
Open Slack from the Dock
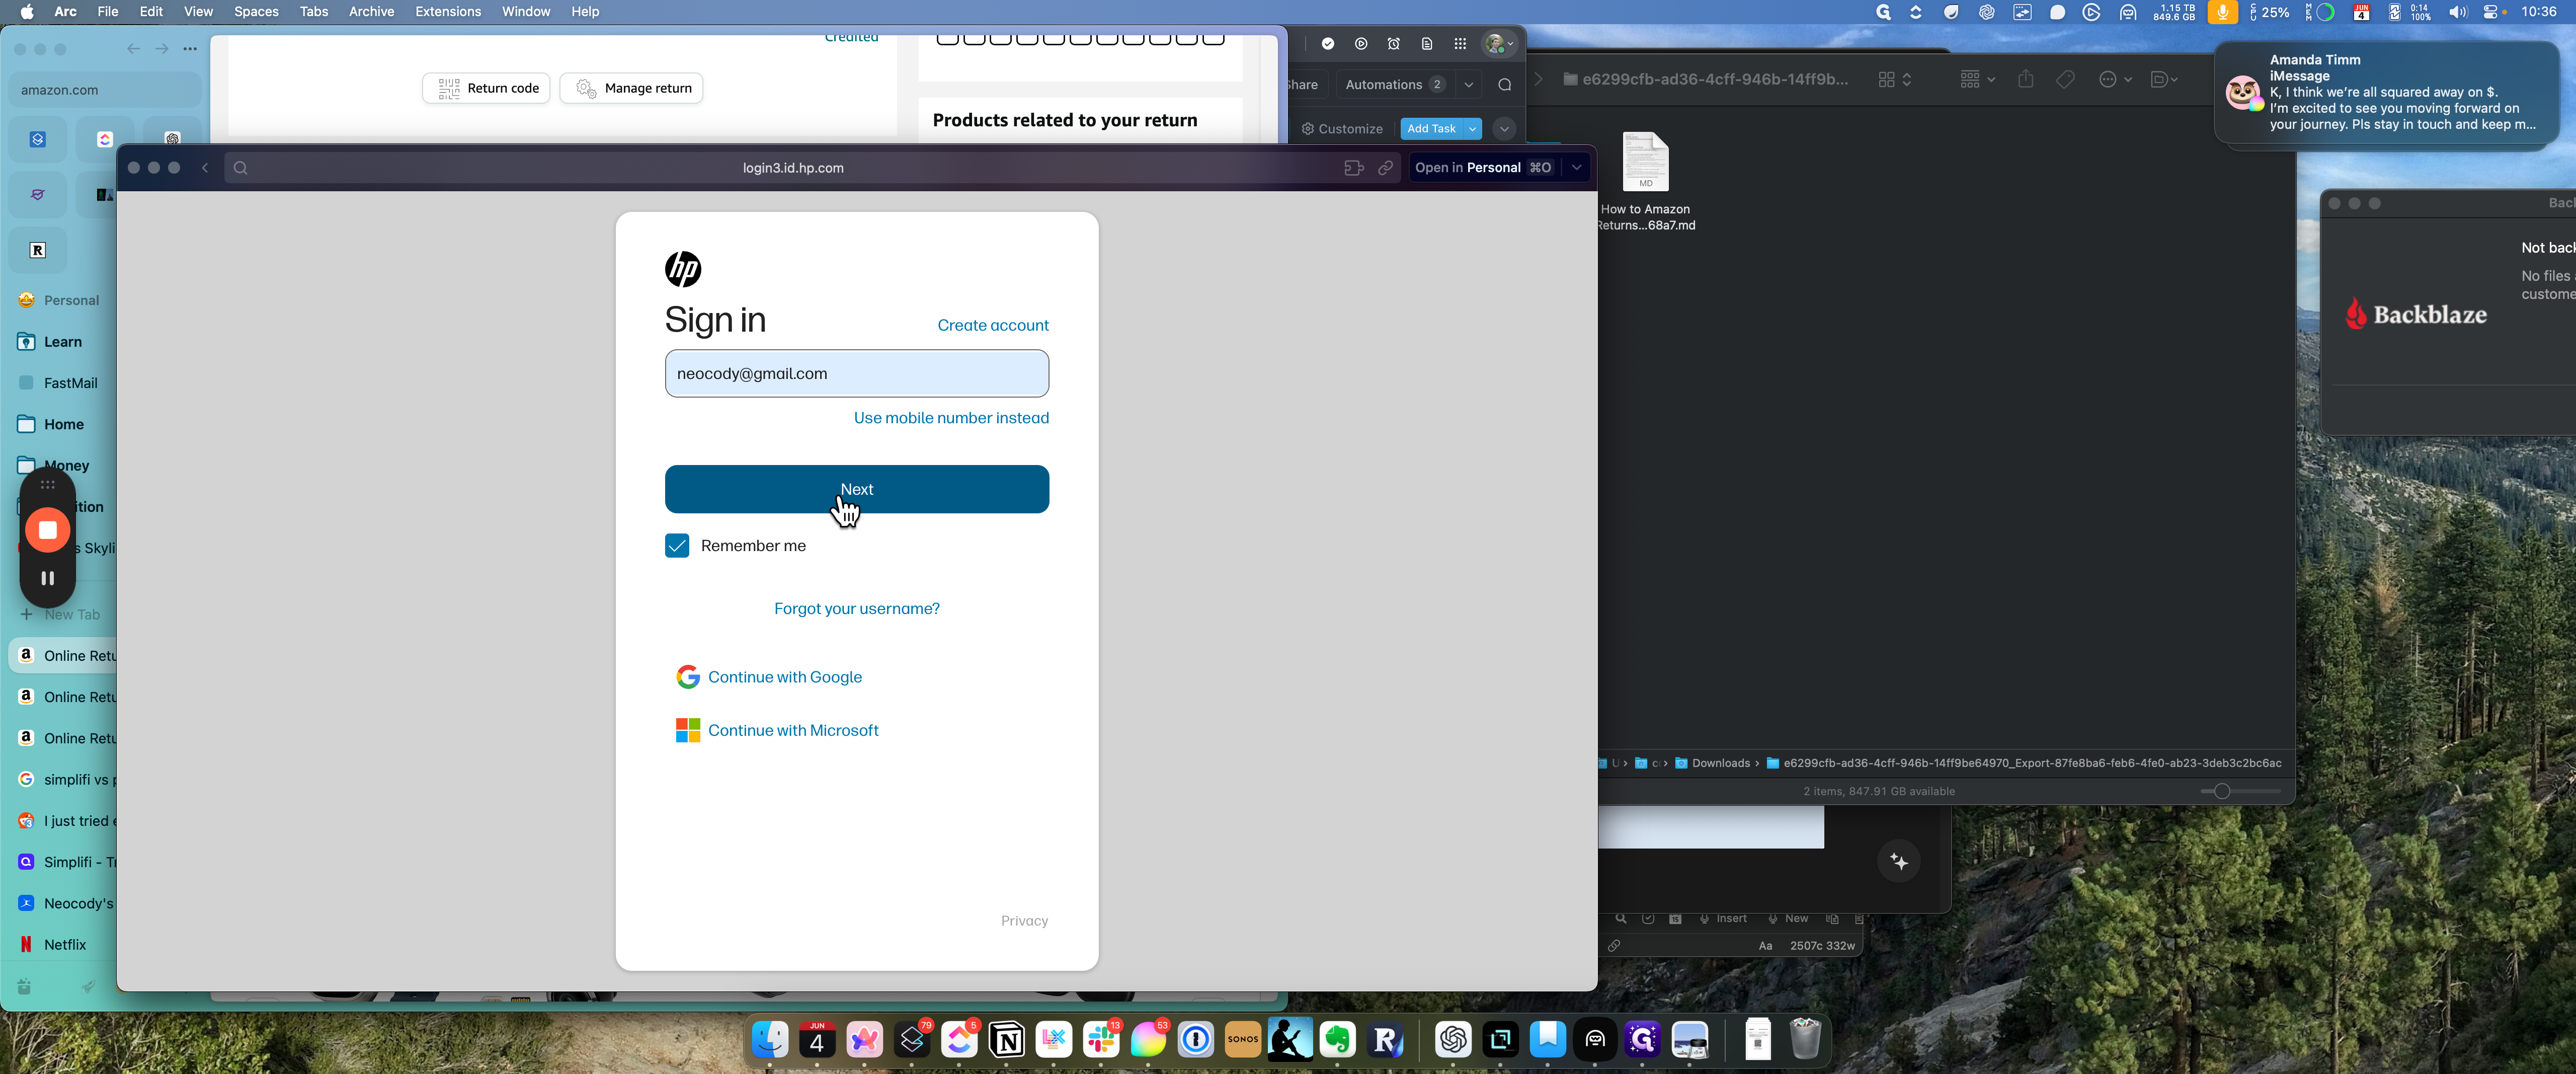(x=1101, y=1041)
